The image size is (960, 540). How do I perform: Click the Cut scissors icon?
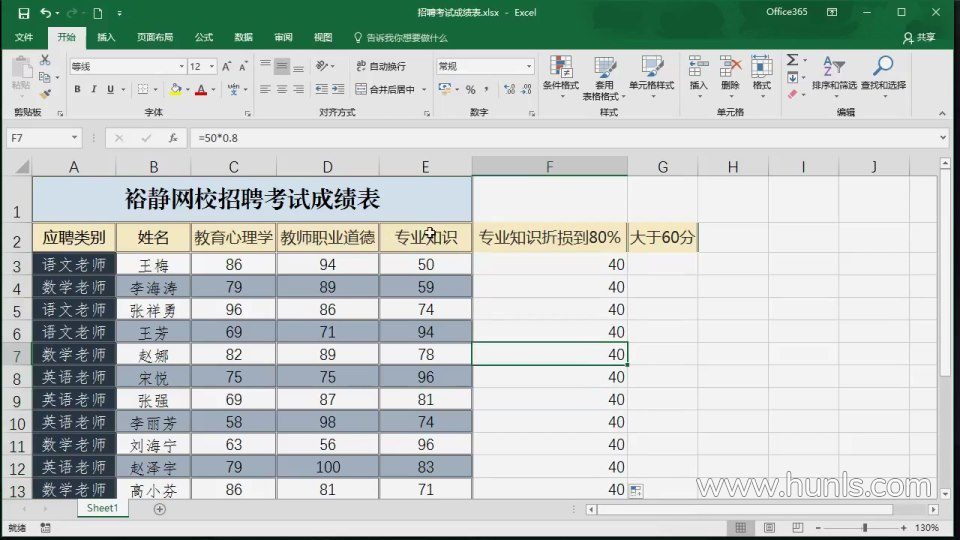point(44,62)
